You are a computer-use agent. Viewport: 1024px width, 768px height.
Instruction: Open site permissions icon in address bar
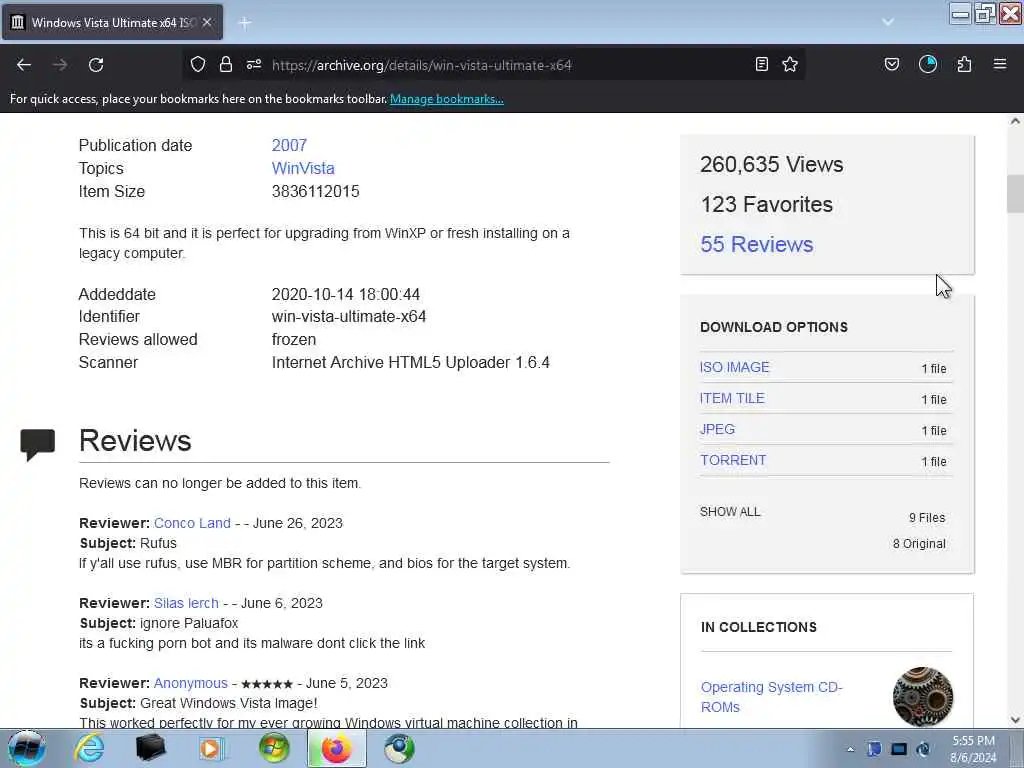click(254, 64)
